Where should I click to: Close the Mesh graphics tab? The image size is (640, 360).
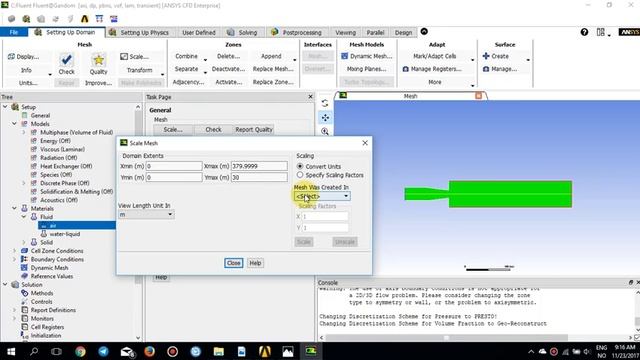[478, 96]
